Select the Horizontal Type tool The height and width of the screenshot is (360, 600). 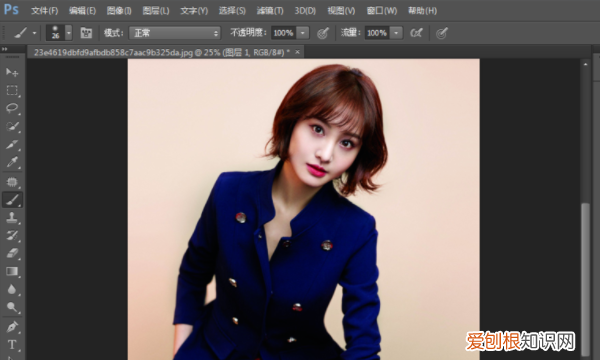point(12,345)
